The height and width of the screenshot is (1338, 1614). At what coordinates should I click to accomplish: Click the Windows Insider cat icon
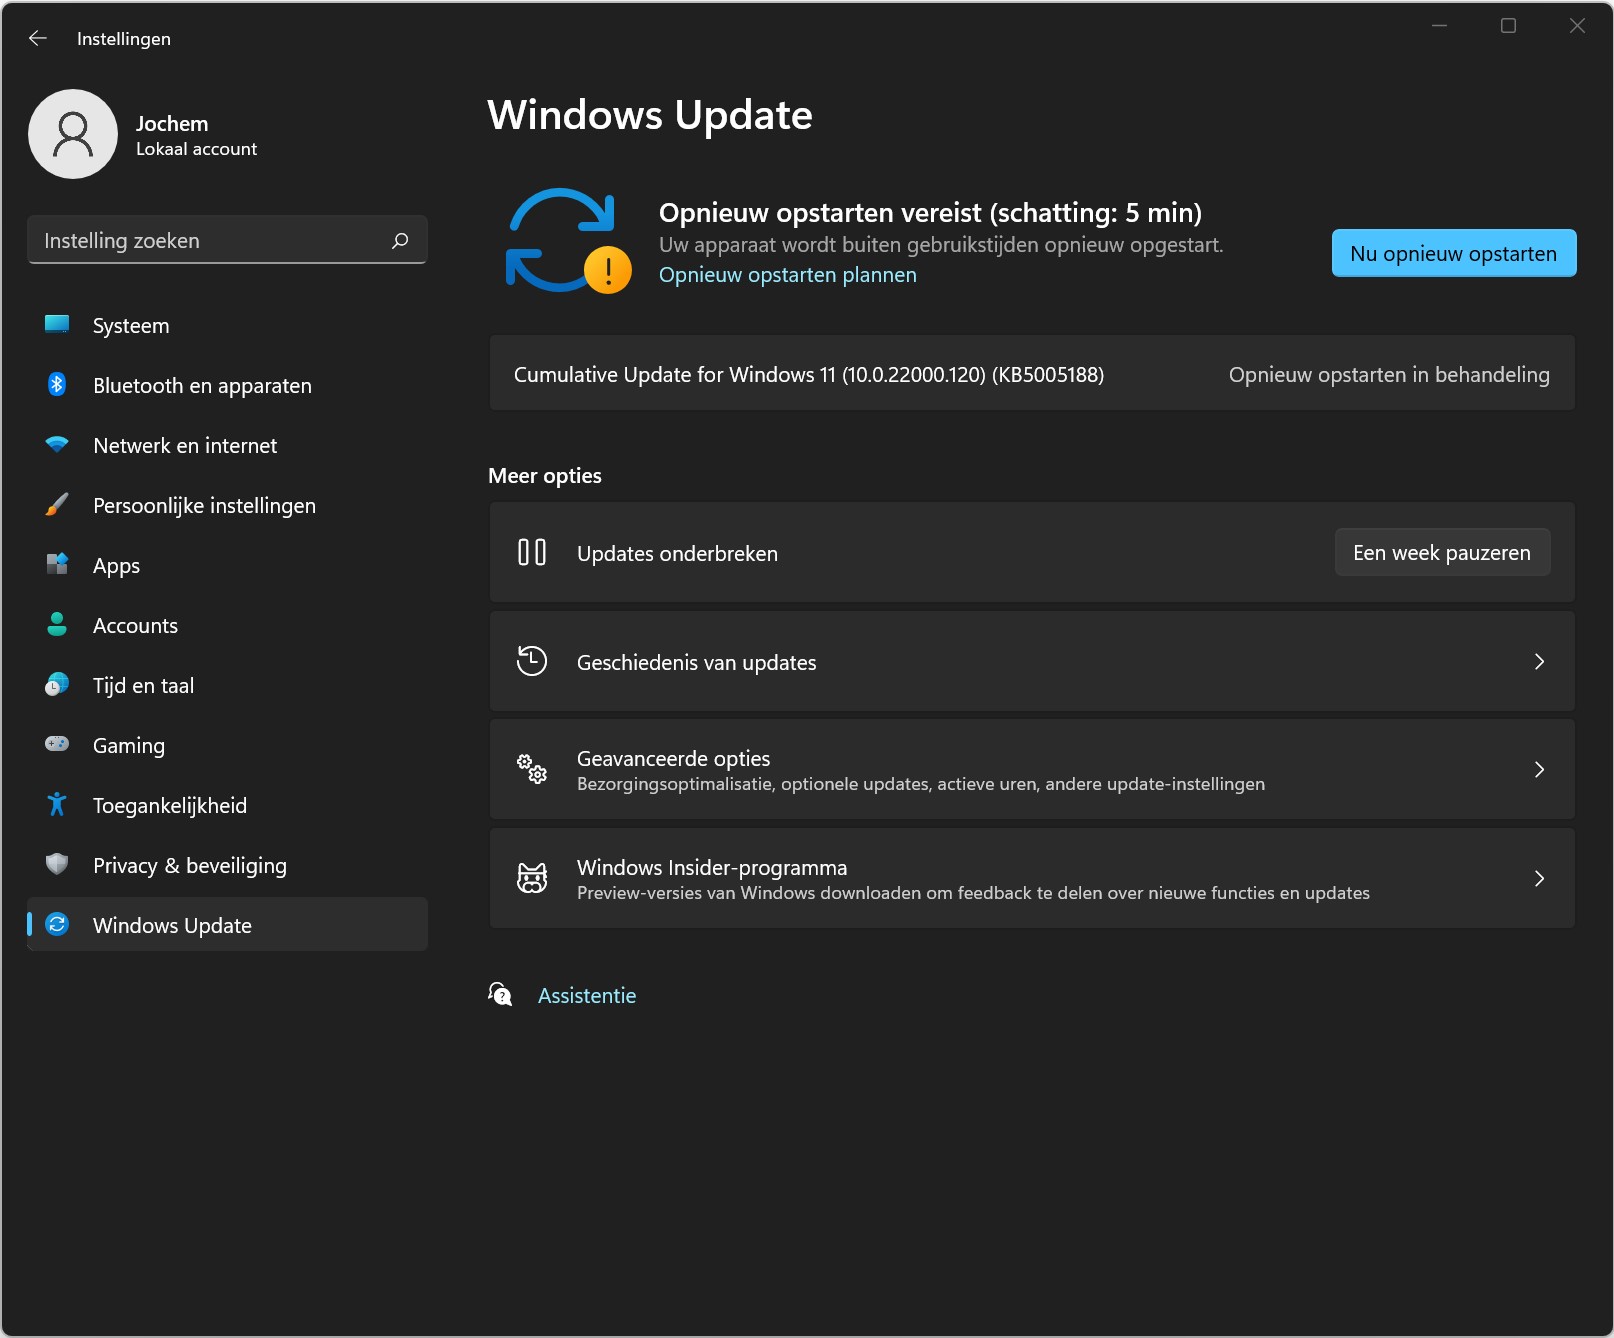click(x=532, y=878)
